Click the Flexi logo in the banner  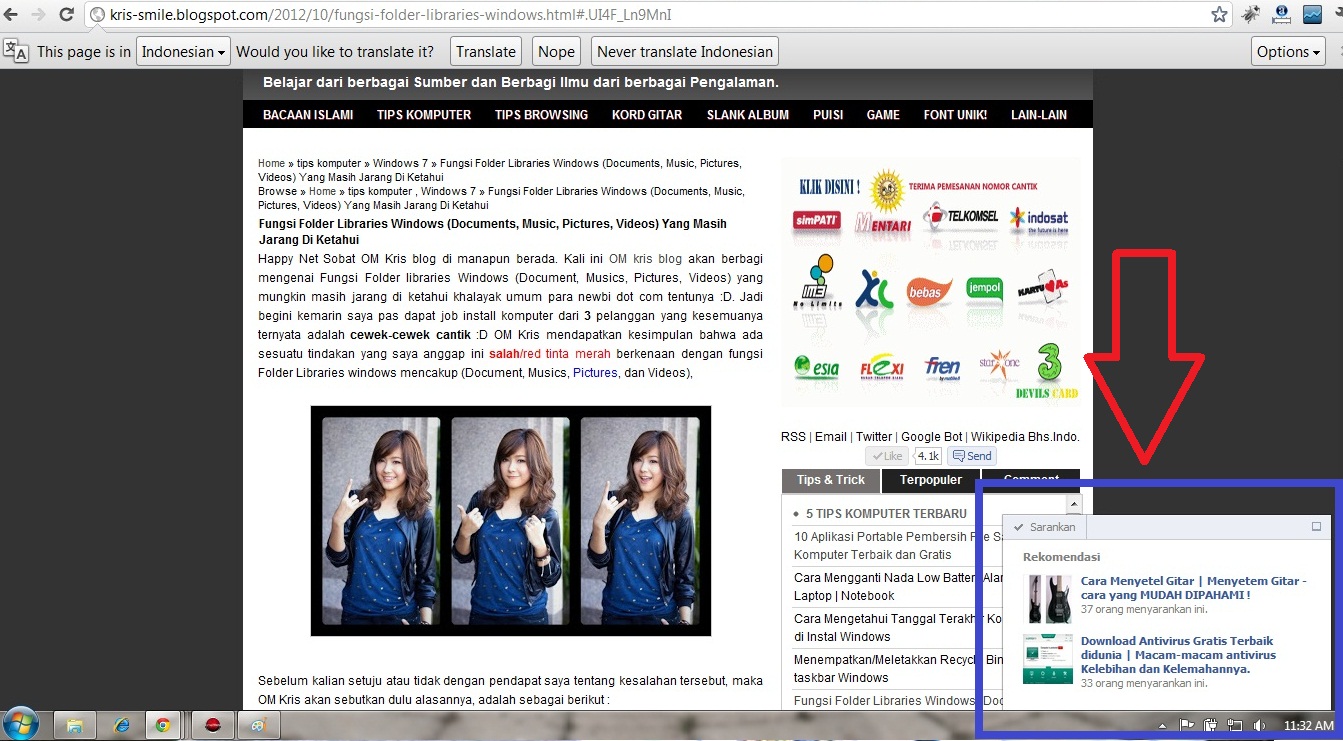click(881, 367)
